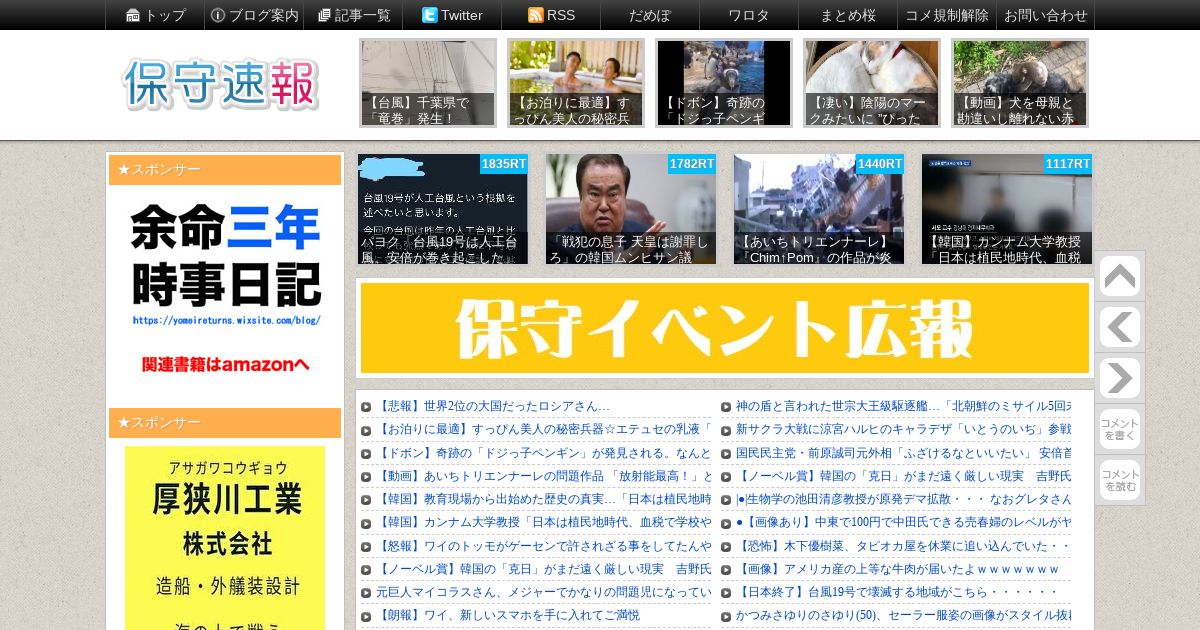Open the ワロタ menu item
The width and height of the screenshot is (1200, 630).
pos(748,15)
